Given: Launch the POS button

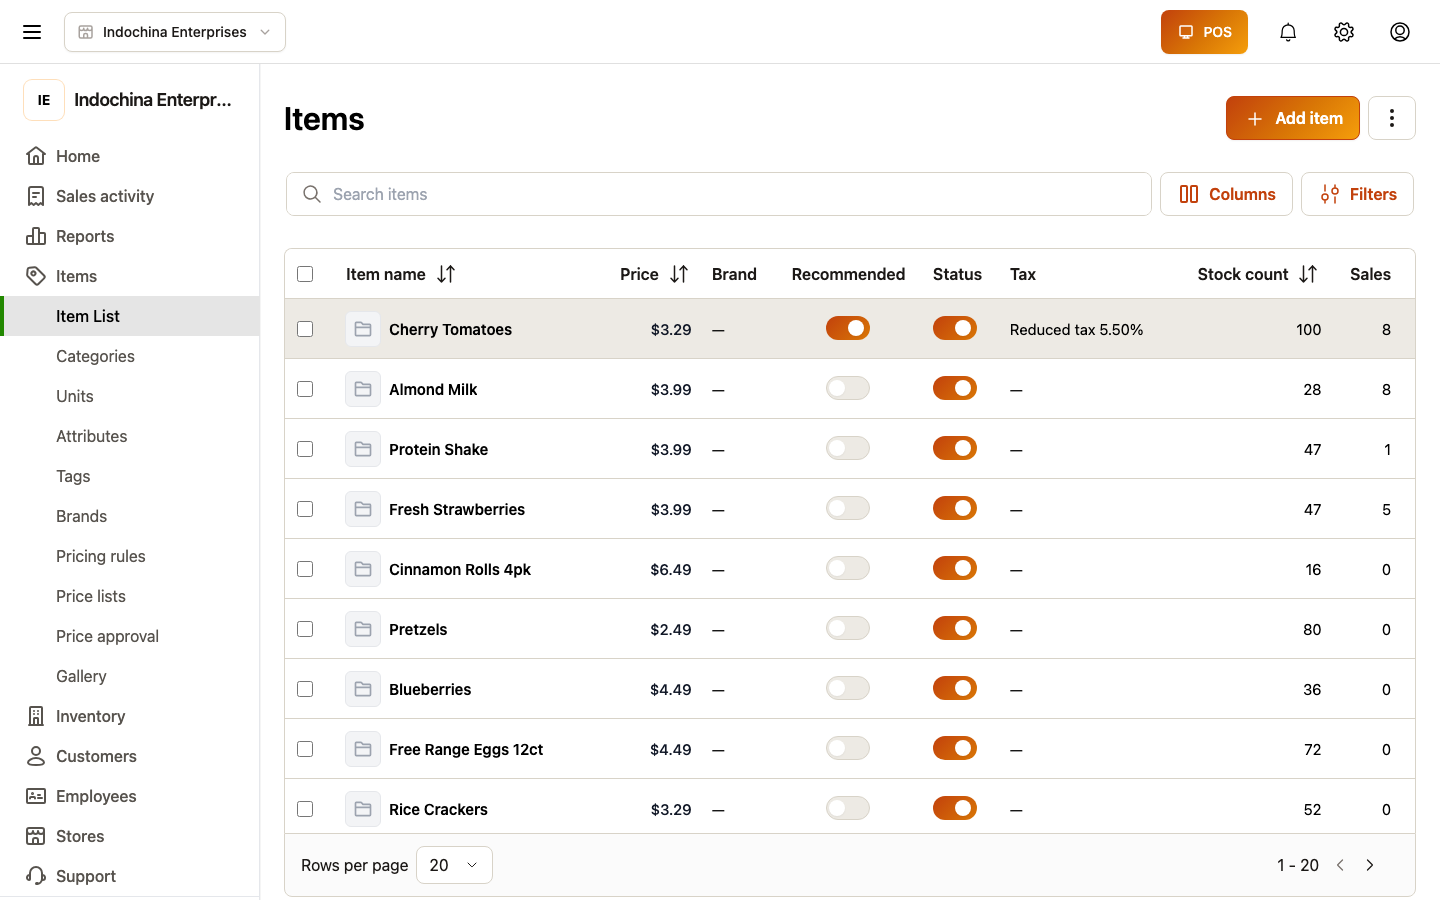Looking at the screenshot, I should tap(1204, 32).
